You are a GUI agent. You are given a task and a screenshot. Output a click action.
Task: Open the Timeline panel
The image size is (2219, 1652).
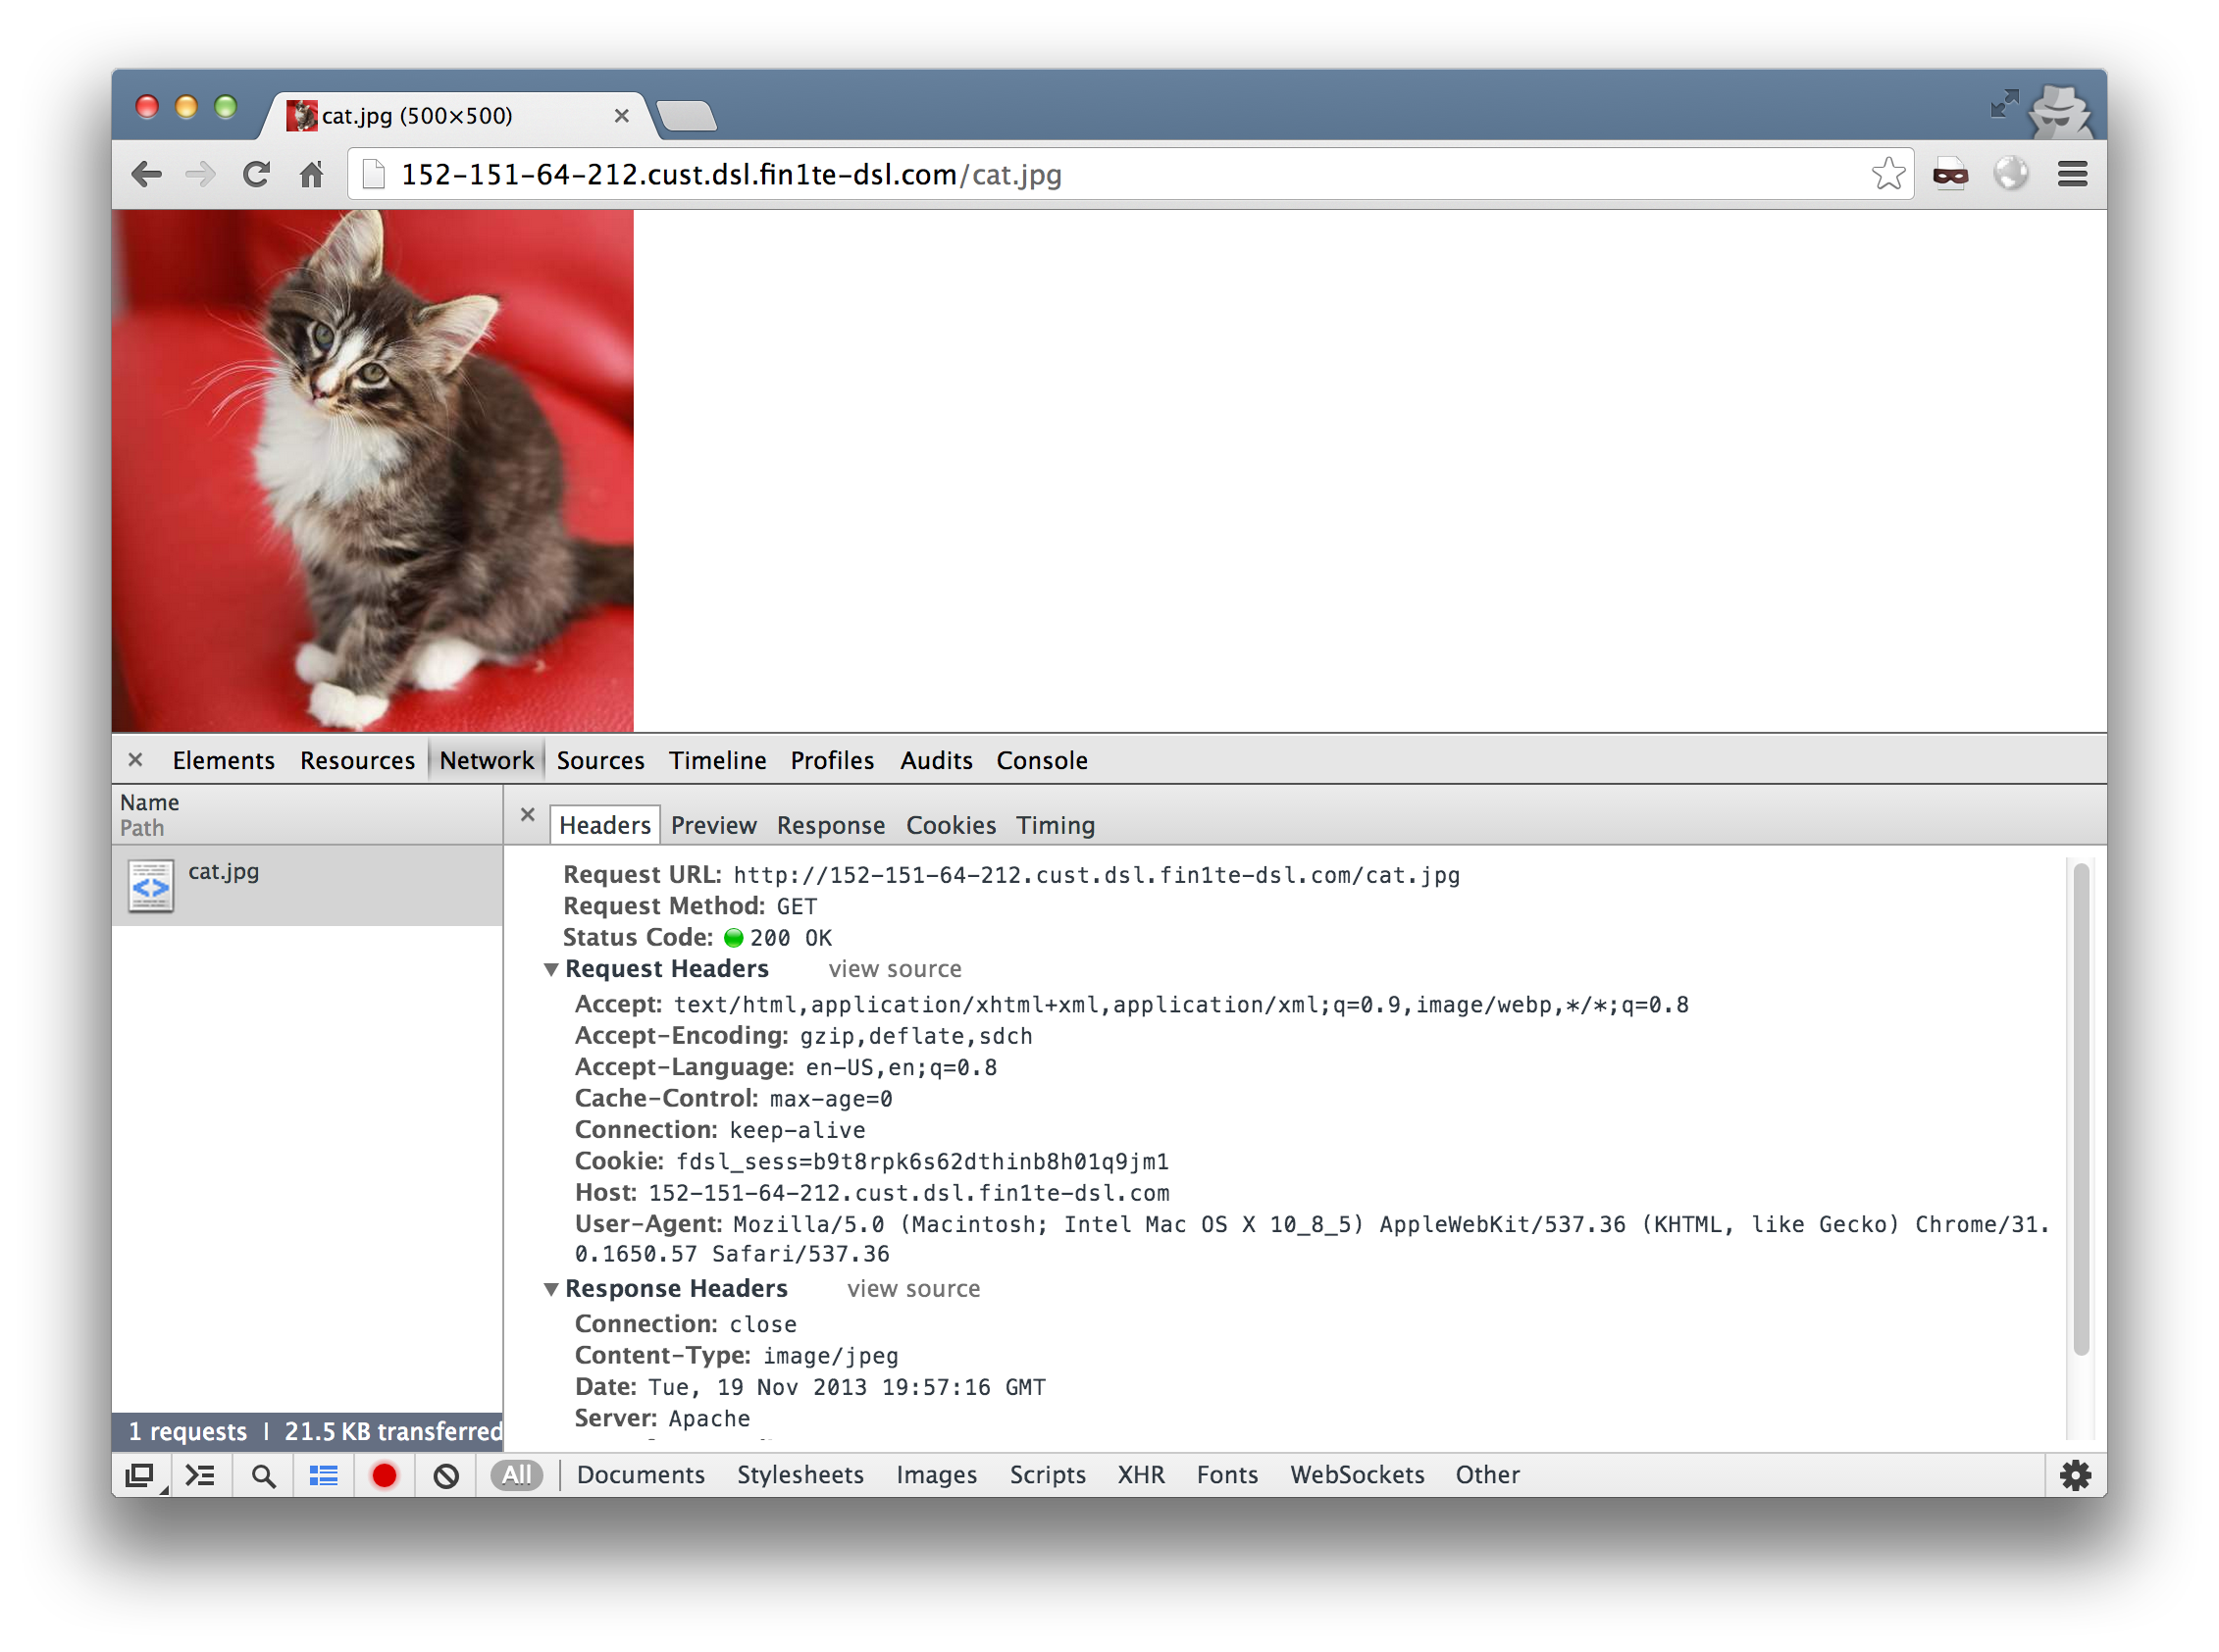pyautogui.click(x=717, y=760)
